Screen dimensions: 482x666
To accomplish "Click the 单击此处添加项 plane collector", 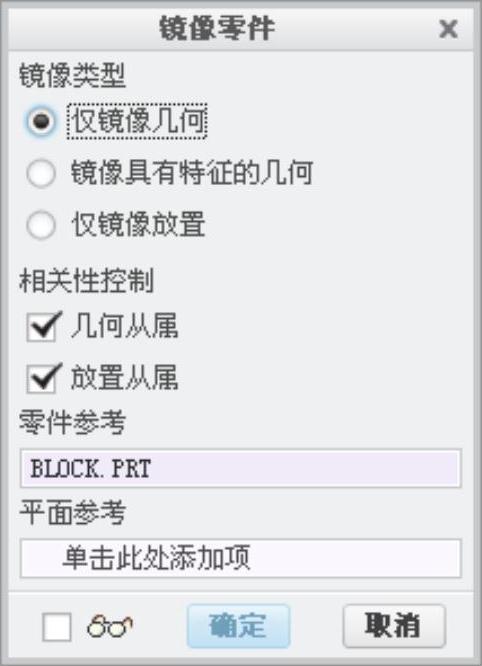I will (x=240, y=558).
